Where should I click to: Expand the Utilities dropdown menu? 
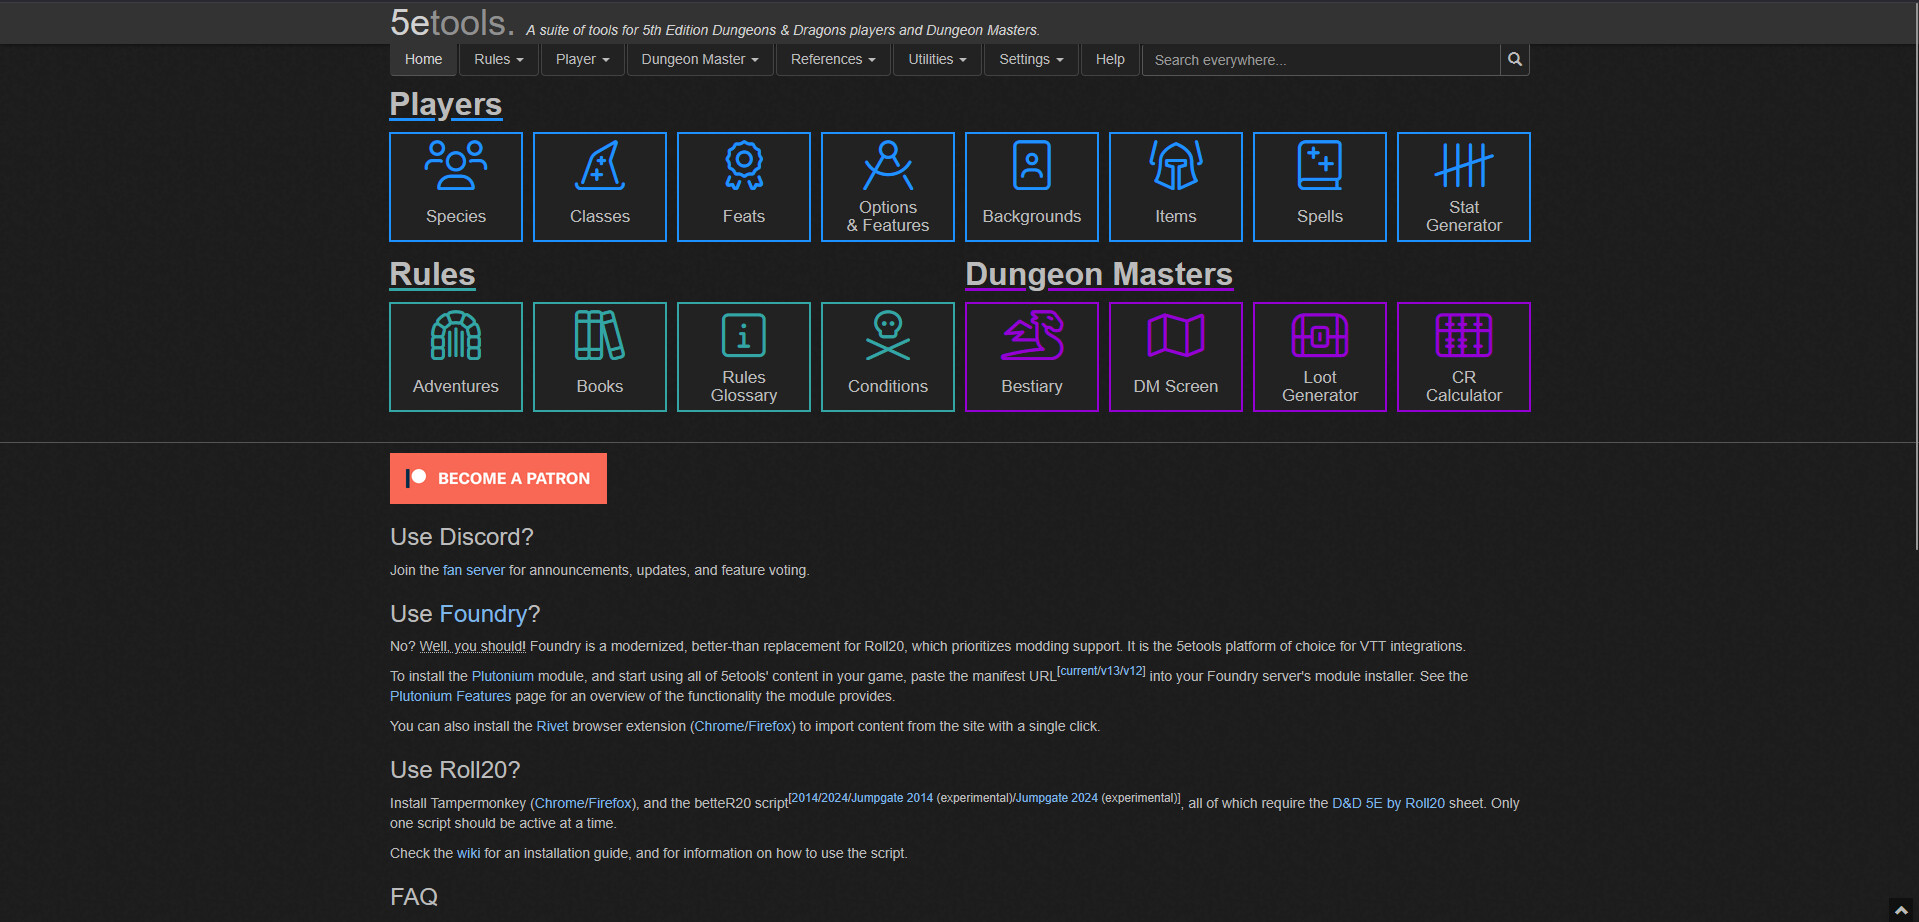coord(937,60)
